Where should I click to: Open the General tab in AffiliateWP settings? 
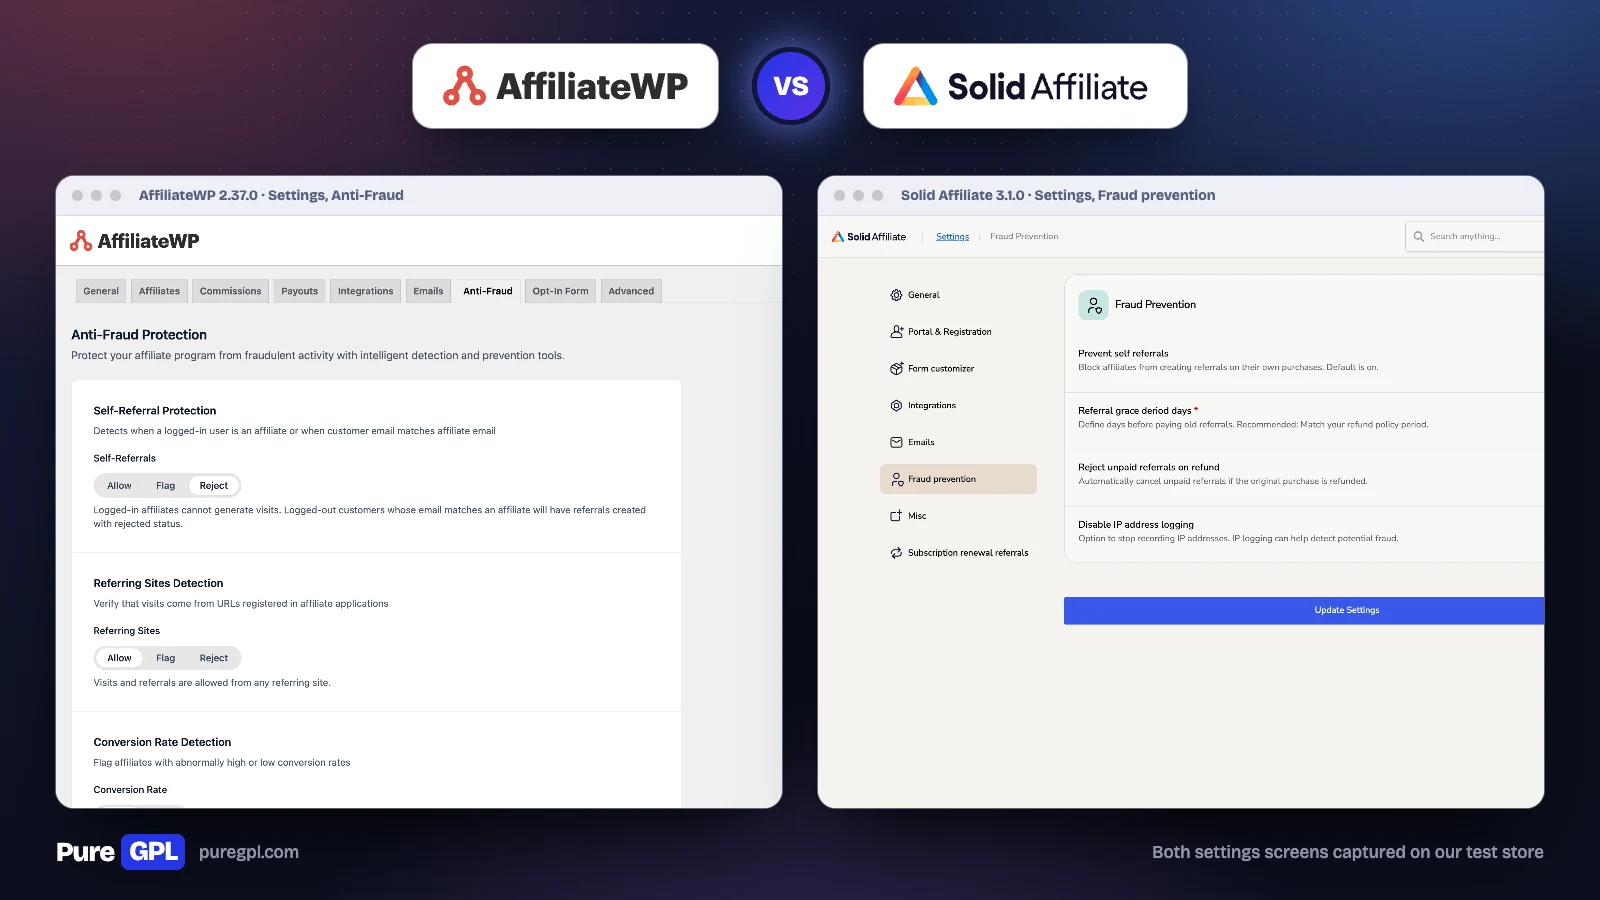click(101, 291)
